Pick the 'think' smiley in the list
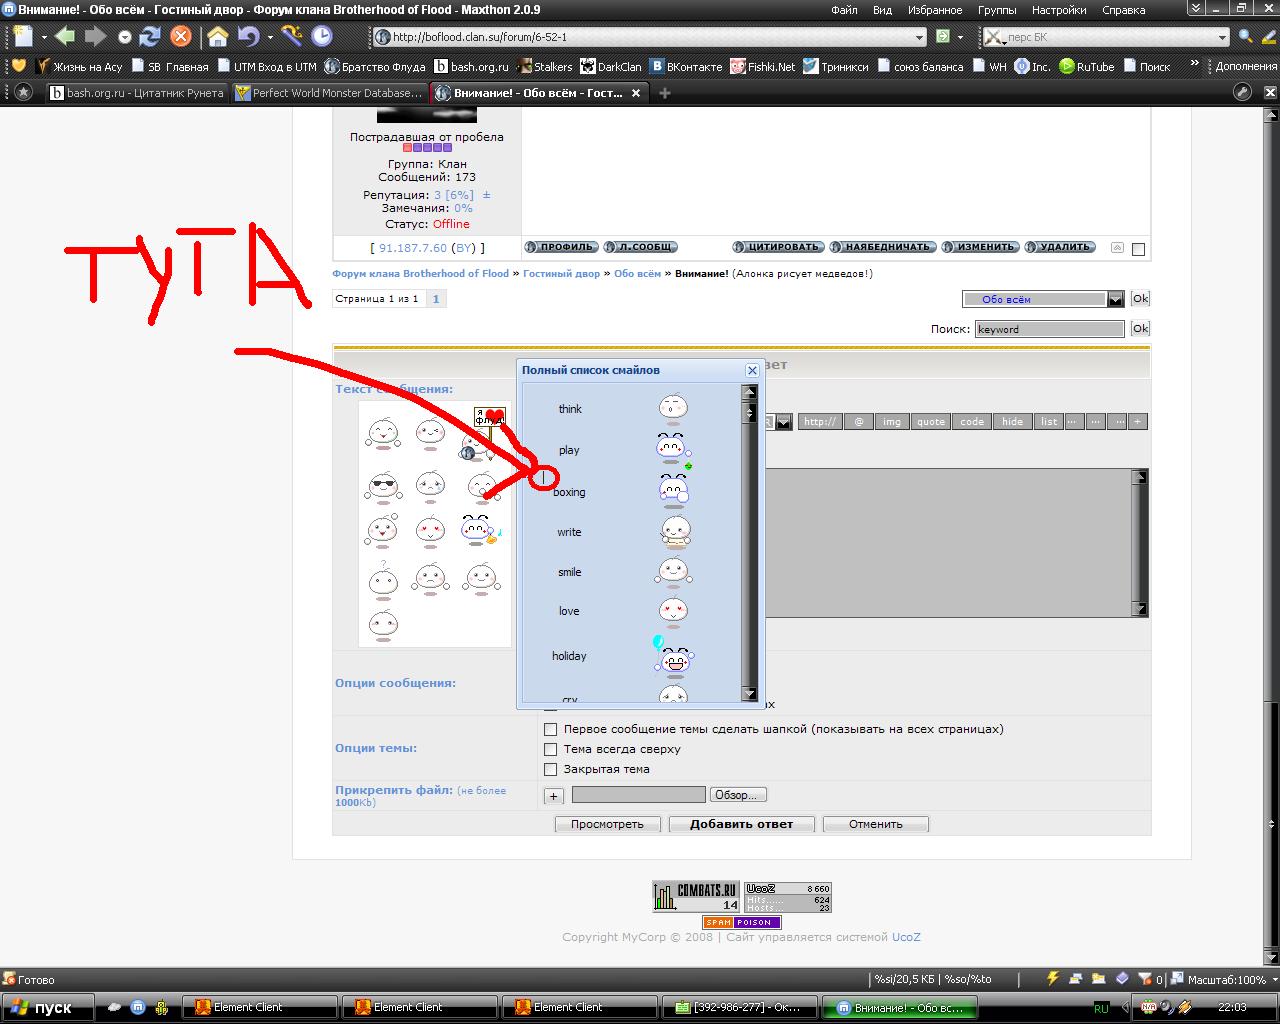Screen dimensions: 1280x1024 coord(673,409)
